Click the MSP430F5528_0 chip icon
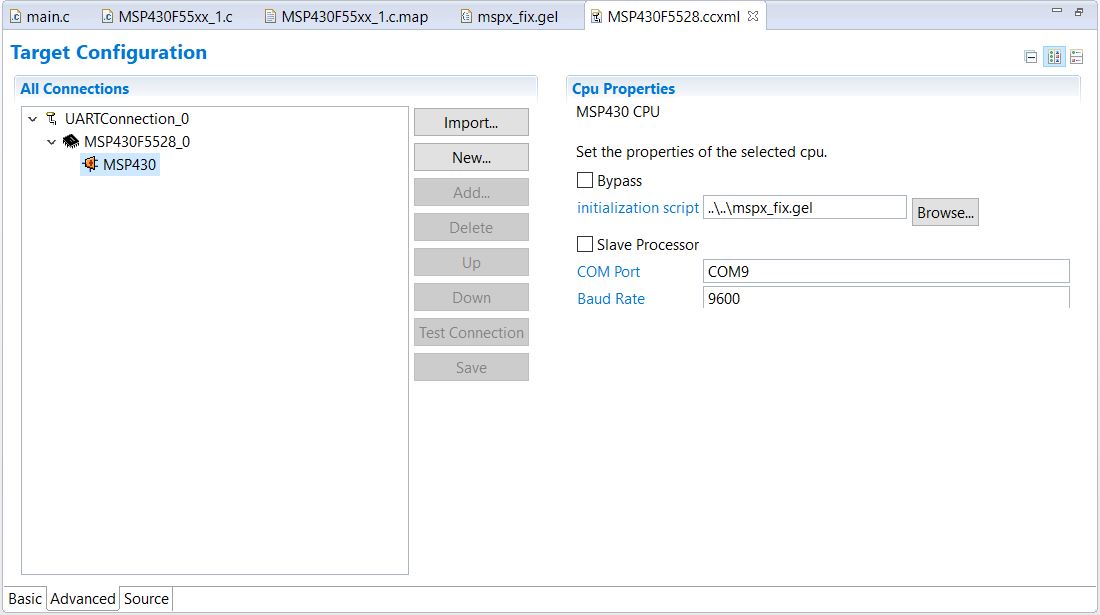The height and width of the screenshot is (615, 1100). [x=71, y=142]
